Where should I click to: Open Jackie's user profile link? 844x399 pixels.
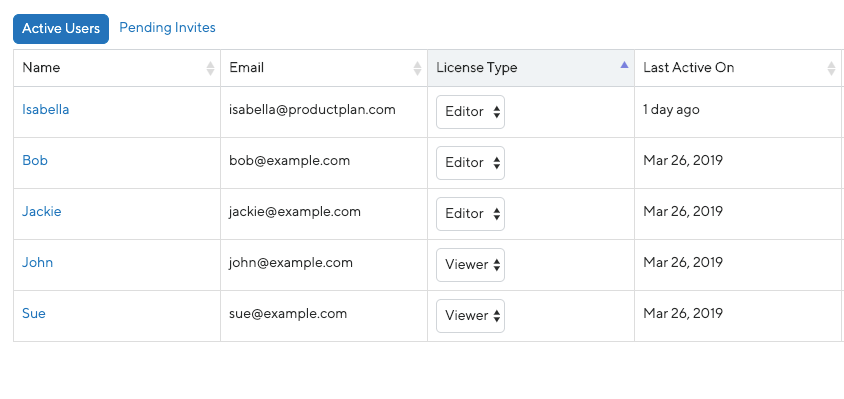click(x=41, y=211)
